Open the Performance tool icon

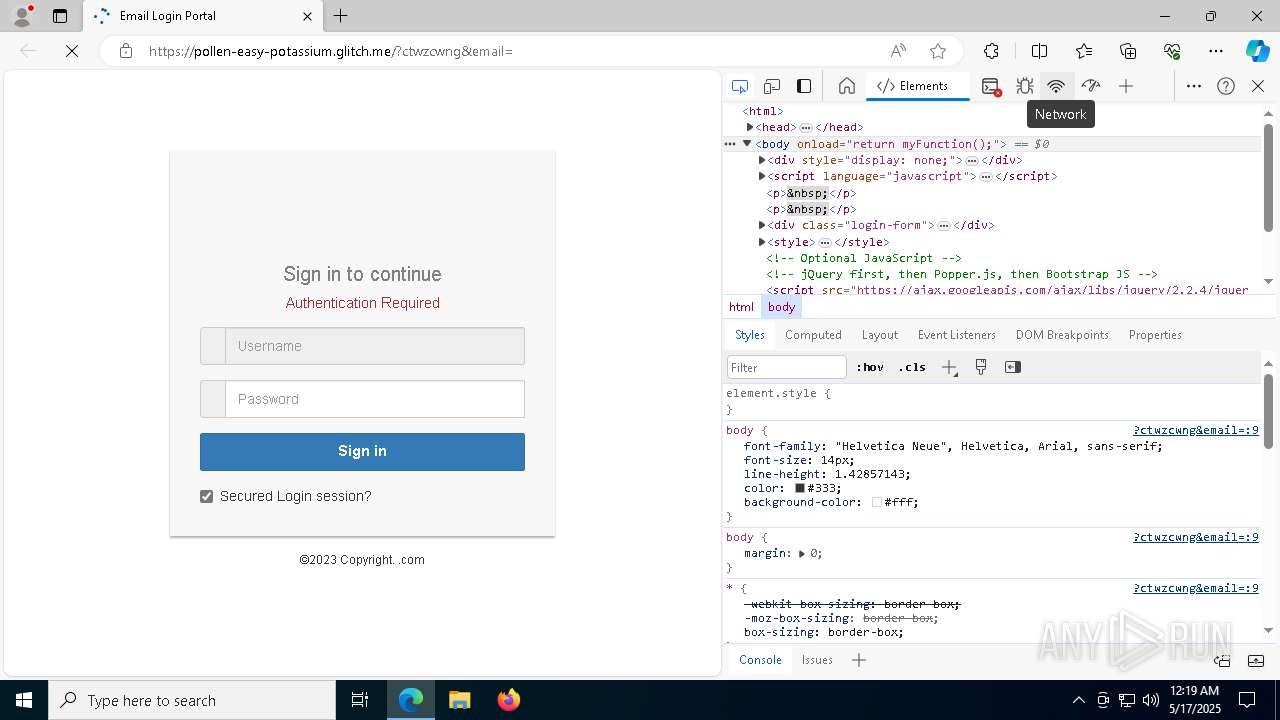[1091, 86]
